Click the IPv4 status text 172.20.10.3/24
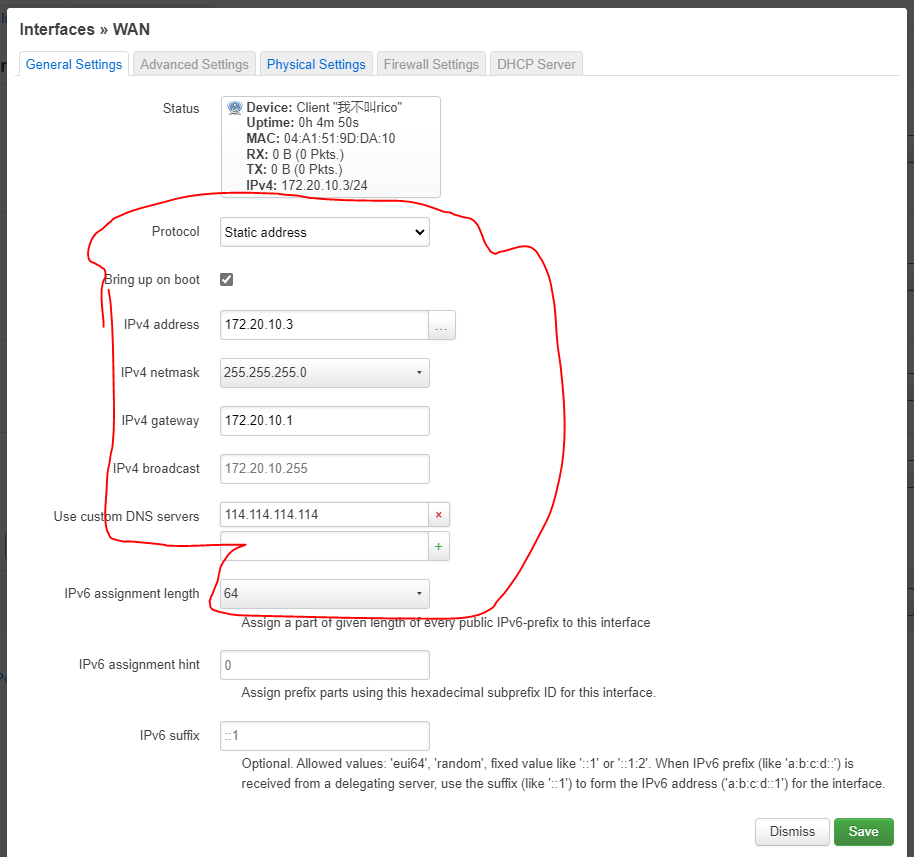 pos(324,185)
